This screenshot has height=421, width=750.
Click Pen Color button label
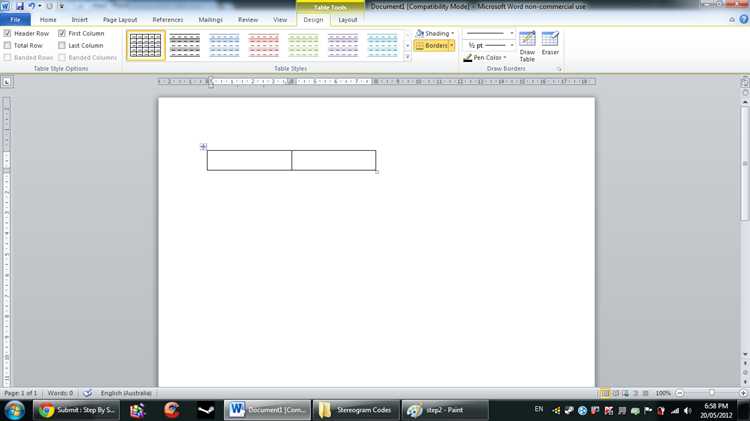click(x=487, y=57)
